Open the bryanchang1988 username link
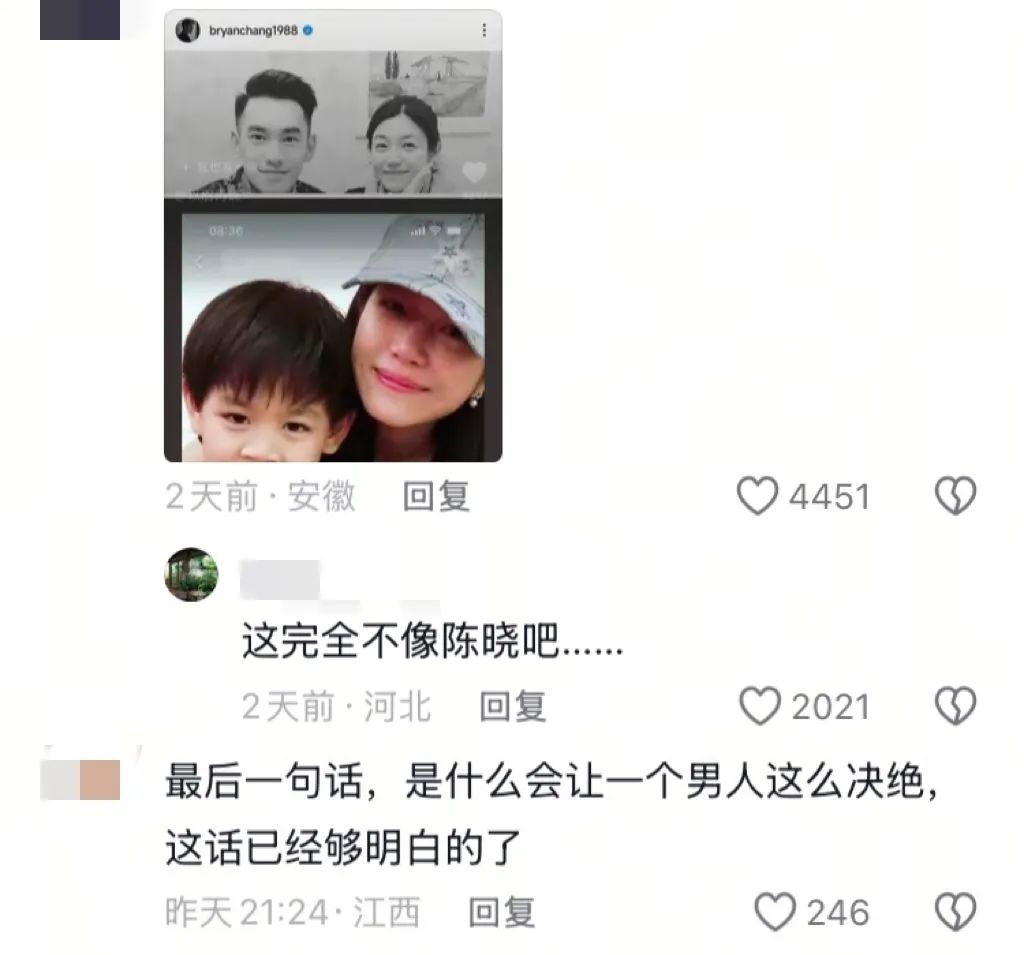Viewport: 1024px width, 955px height. (253, 30)
